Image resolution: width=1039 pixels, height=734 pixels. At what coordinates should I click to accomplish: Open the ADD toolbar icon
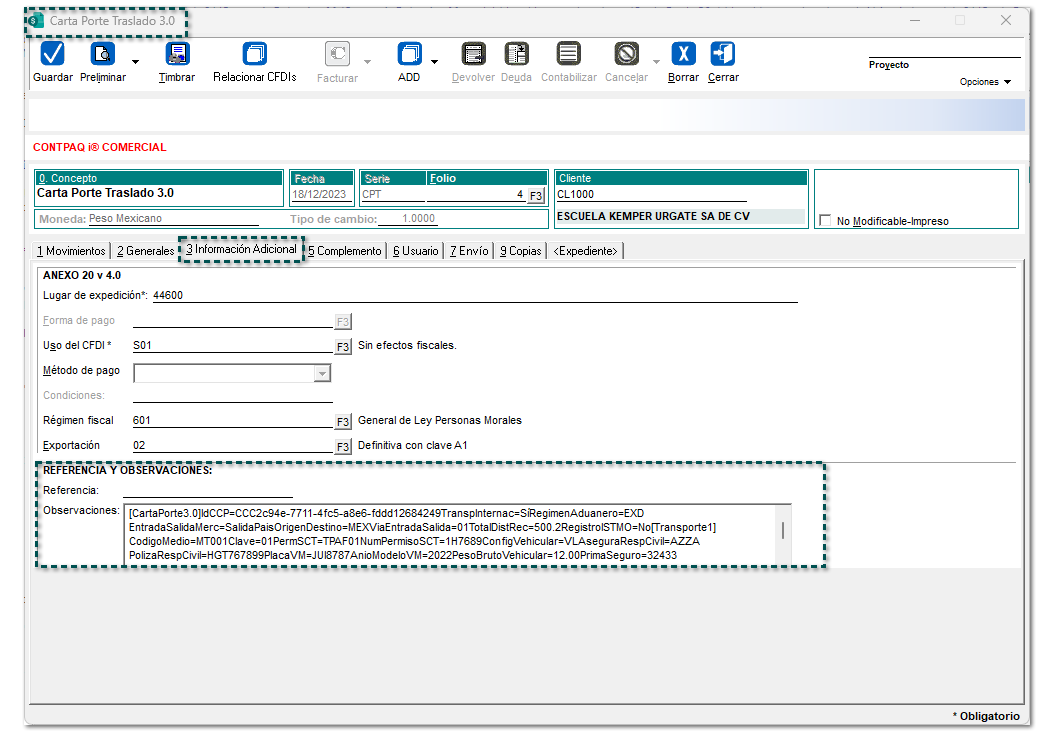click(409, 55)
